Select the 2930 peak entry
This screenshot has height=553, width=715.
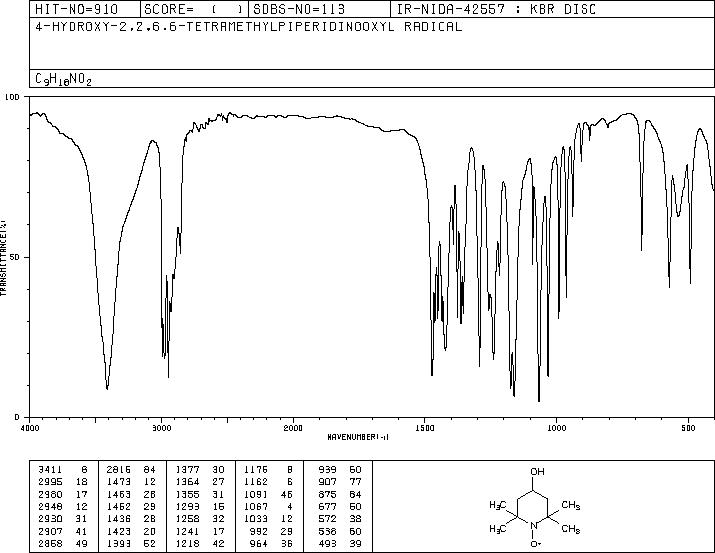[63, 519]
